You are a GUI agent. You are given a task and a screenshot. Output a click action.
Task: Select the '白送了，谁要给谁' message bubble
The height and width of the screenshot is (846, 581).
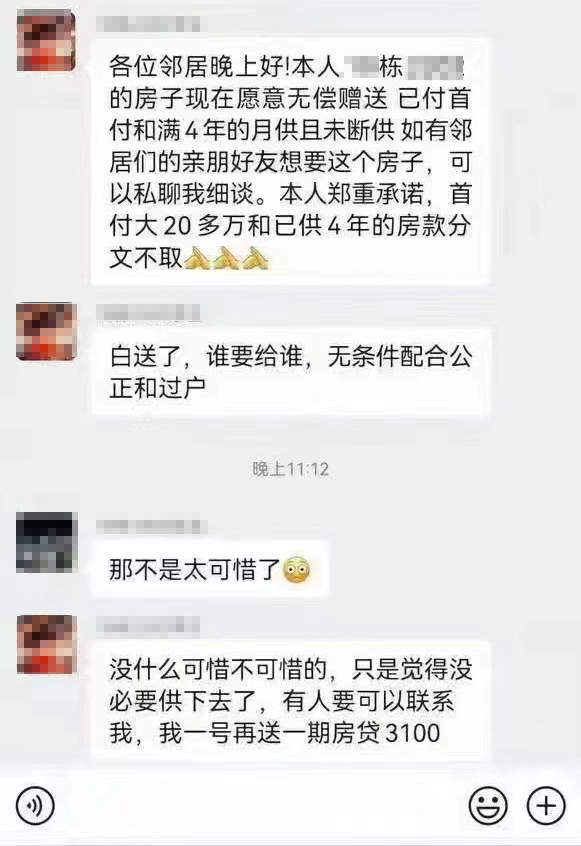(x=291, y=372)
